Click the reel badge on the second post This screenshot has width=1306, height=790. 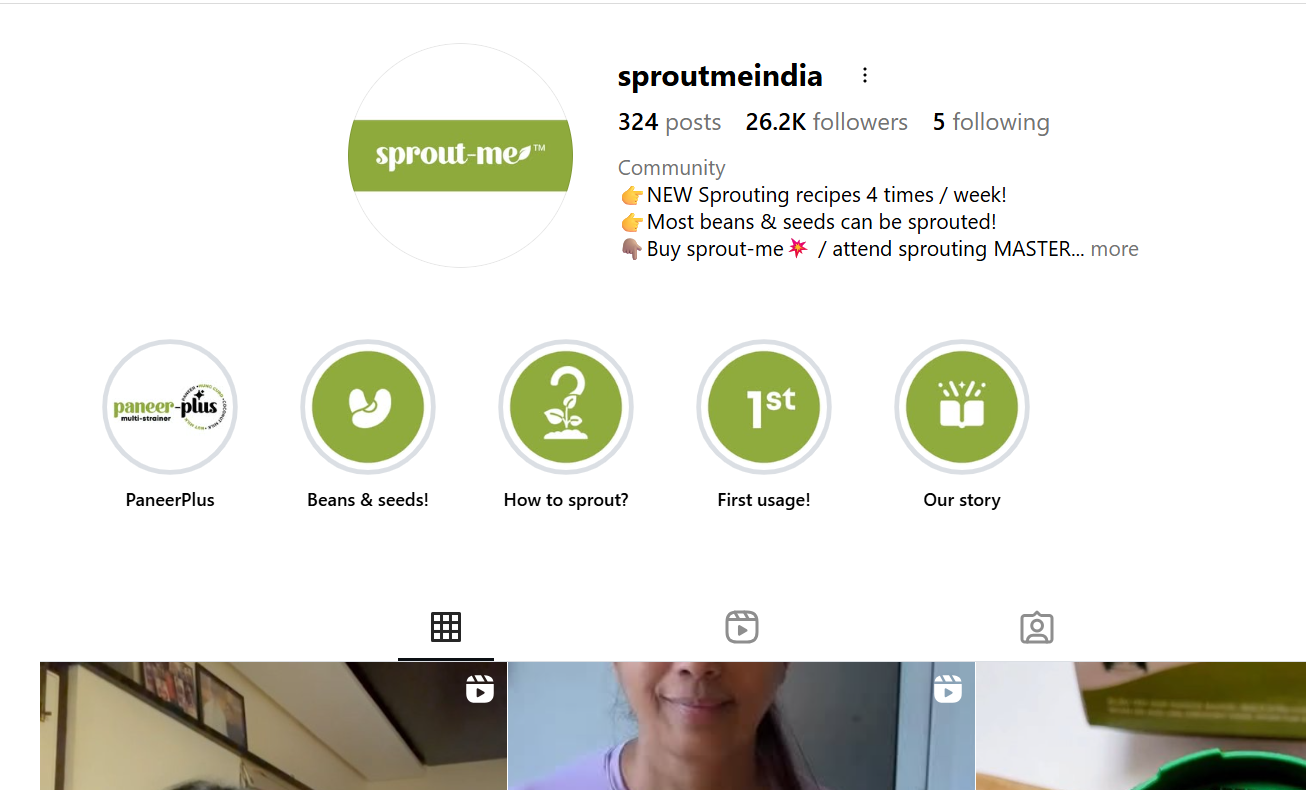(x=948, y=689)
